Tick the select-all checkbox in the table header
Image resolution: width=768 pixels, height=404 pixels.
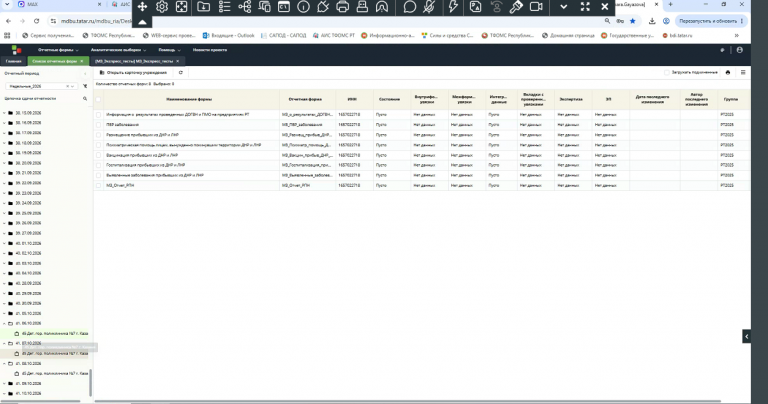98,99
